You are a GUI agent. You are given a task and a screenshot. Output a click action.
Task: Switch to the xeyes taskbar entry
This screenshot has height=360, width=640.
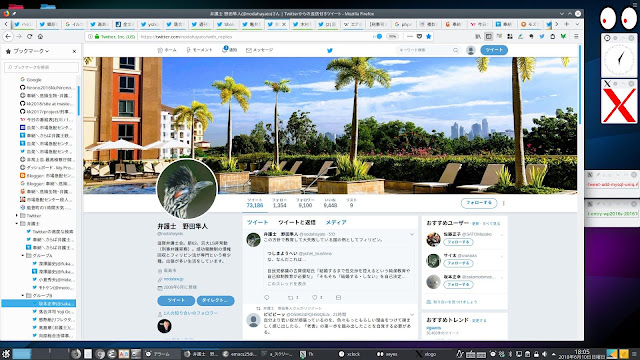click(387, 354)
